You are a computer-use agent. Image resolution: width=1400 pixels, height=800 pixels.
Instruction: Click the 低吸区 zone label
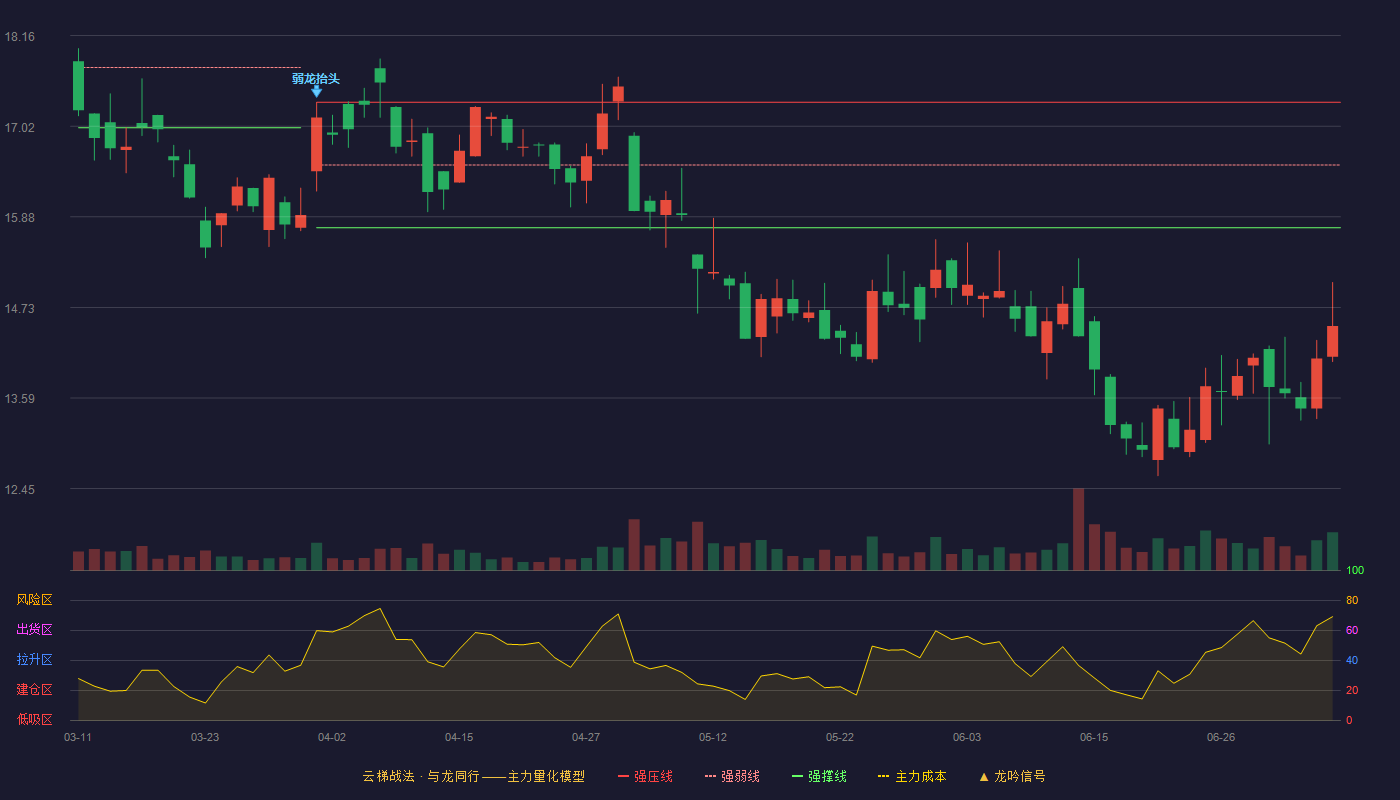pos(34,719)
